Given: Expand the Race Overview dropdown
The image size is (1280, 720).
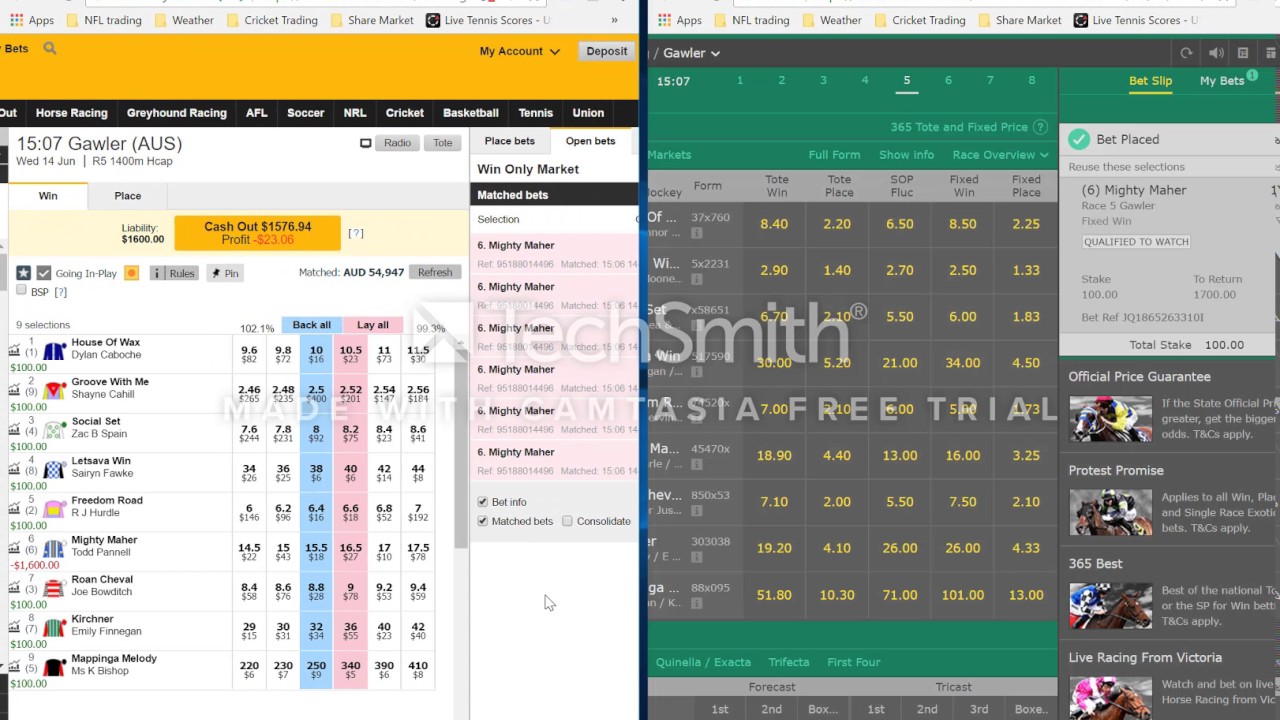Looking at the screenshot, I should coord(1000,155).
